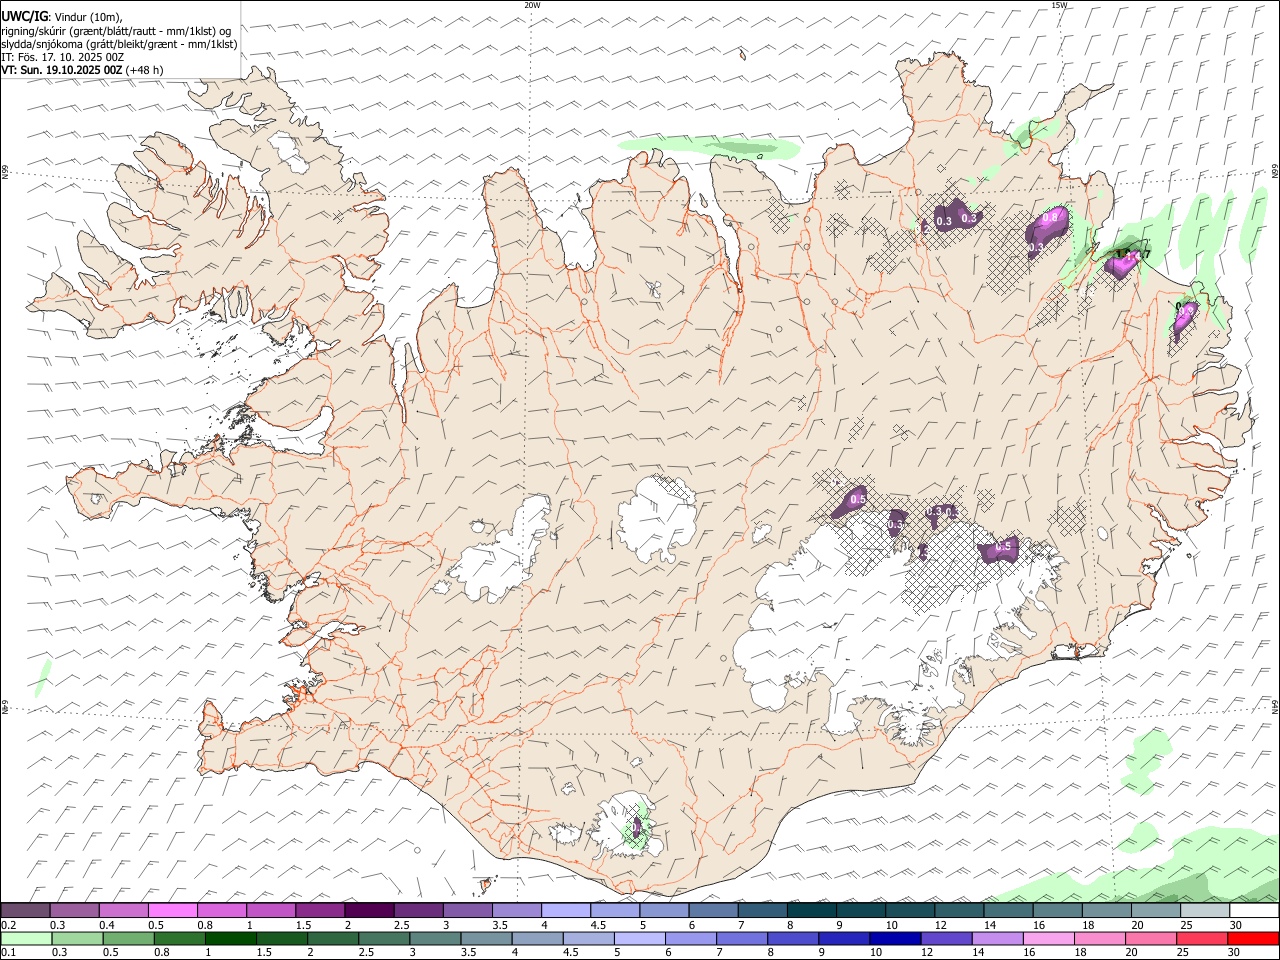Click the 'IT: Fös. 17. 10. 2025 00Z' line

[x=63, y=57]
